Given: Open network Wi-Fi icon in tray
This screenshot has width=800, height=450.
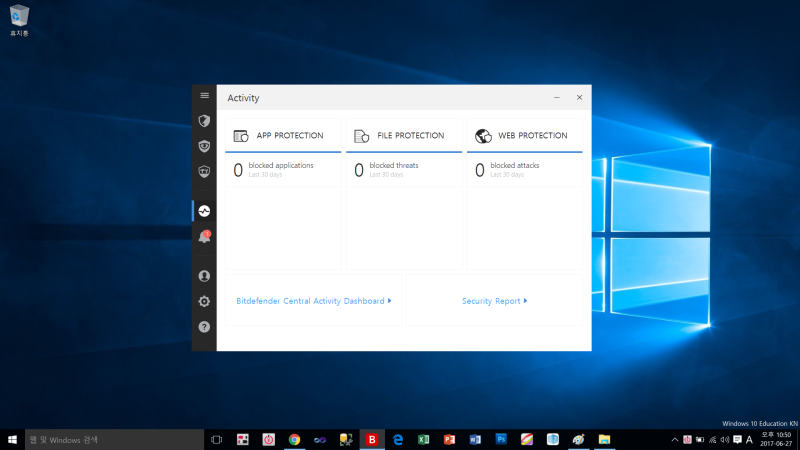Looking at the screenshot, I should (712, 439).
